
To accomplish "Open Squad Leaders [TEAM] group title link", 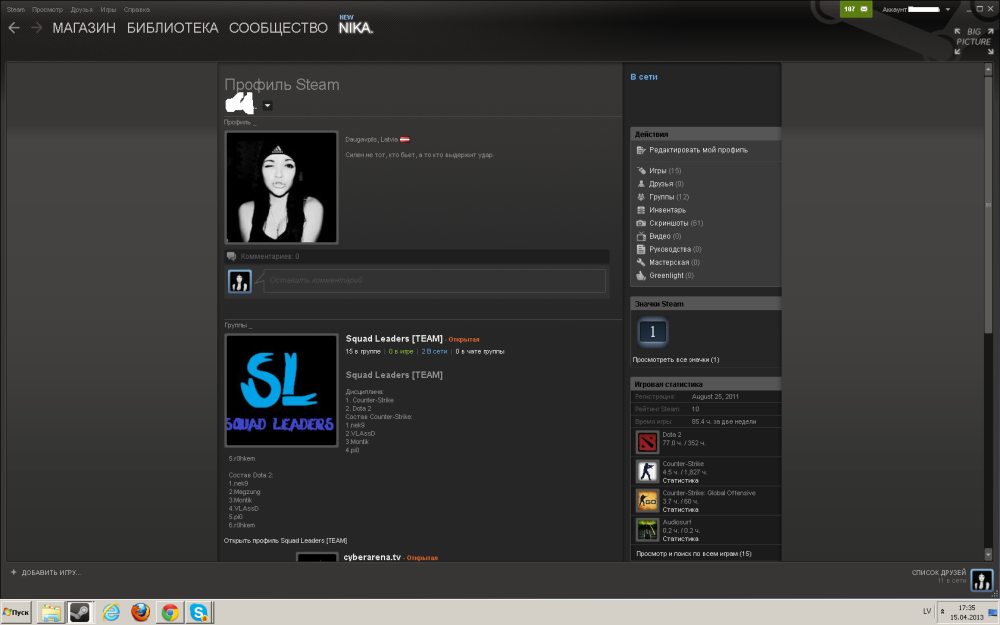I will click(394, 339).
